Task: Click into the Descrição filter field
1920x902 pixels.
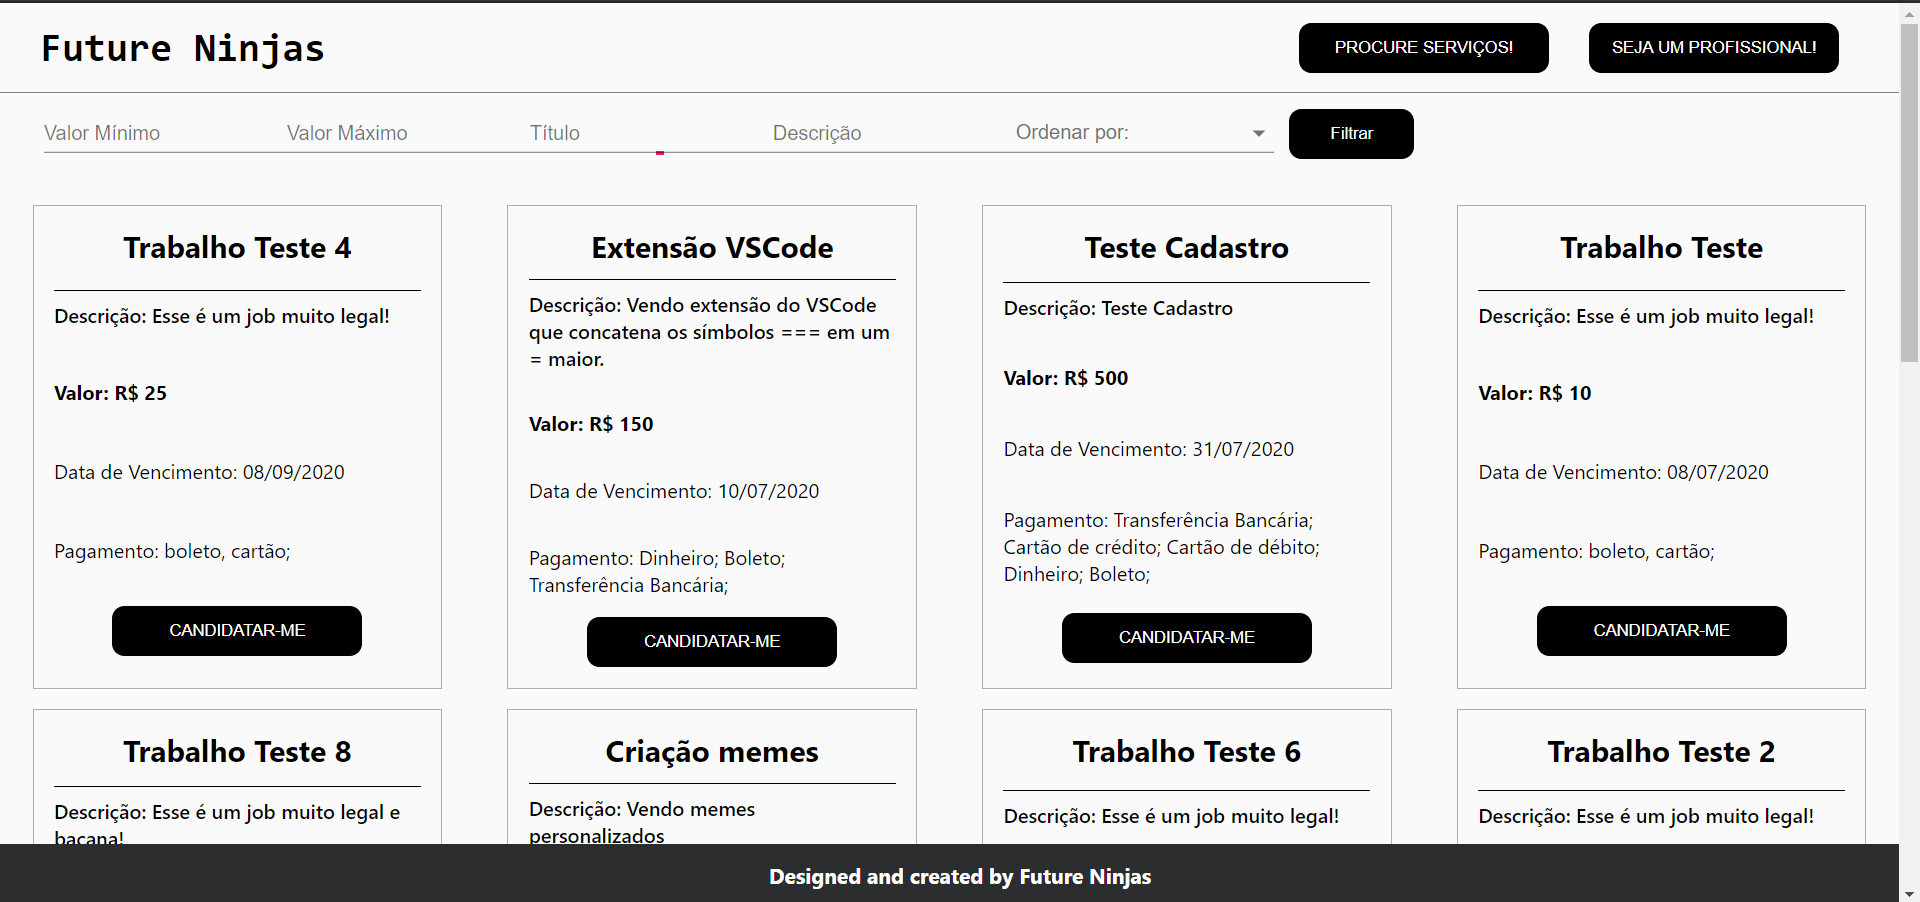Action: (x=894, y=133)
